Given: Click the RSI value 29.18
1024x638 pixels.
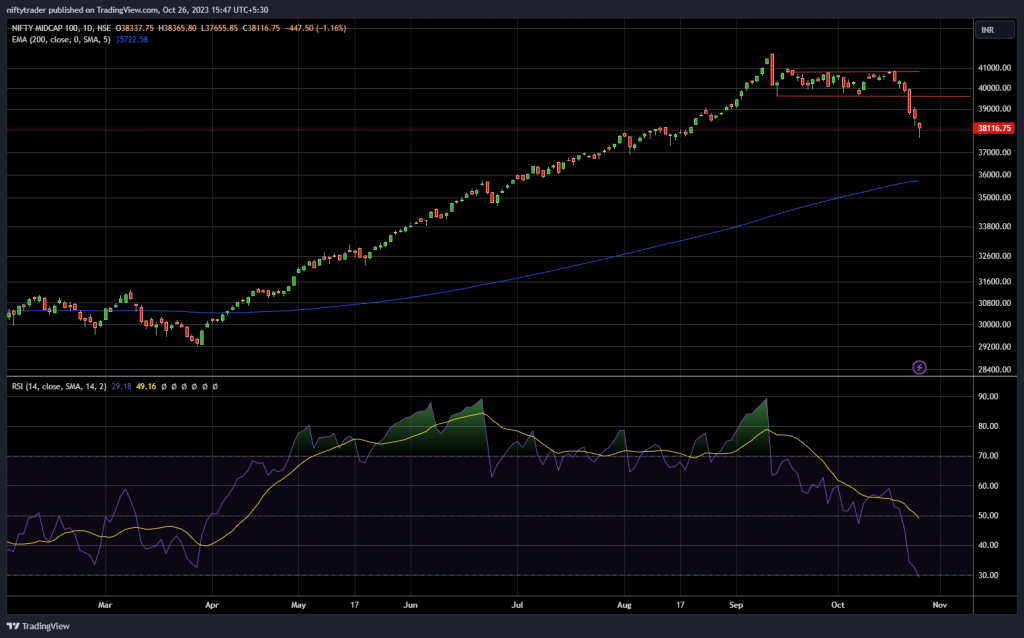Looking at the screenshot, I should click(x=121, y=387).
